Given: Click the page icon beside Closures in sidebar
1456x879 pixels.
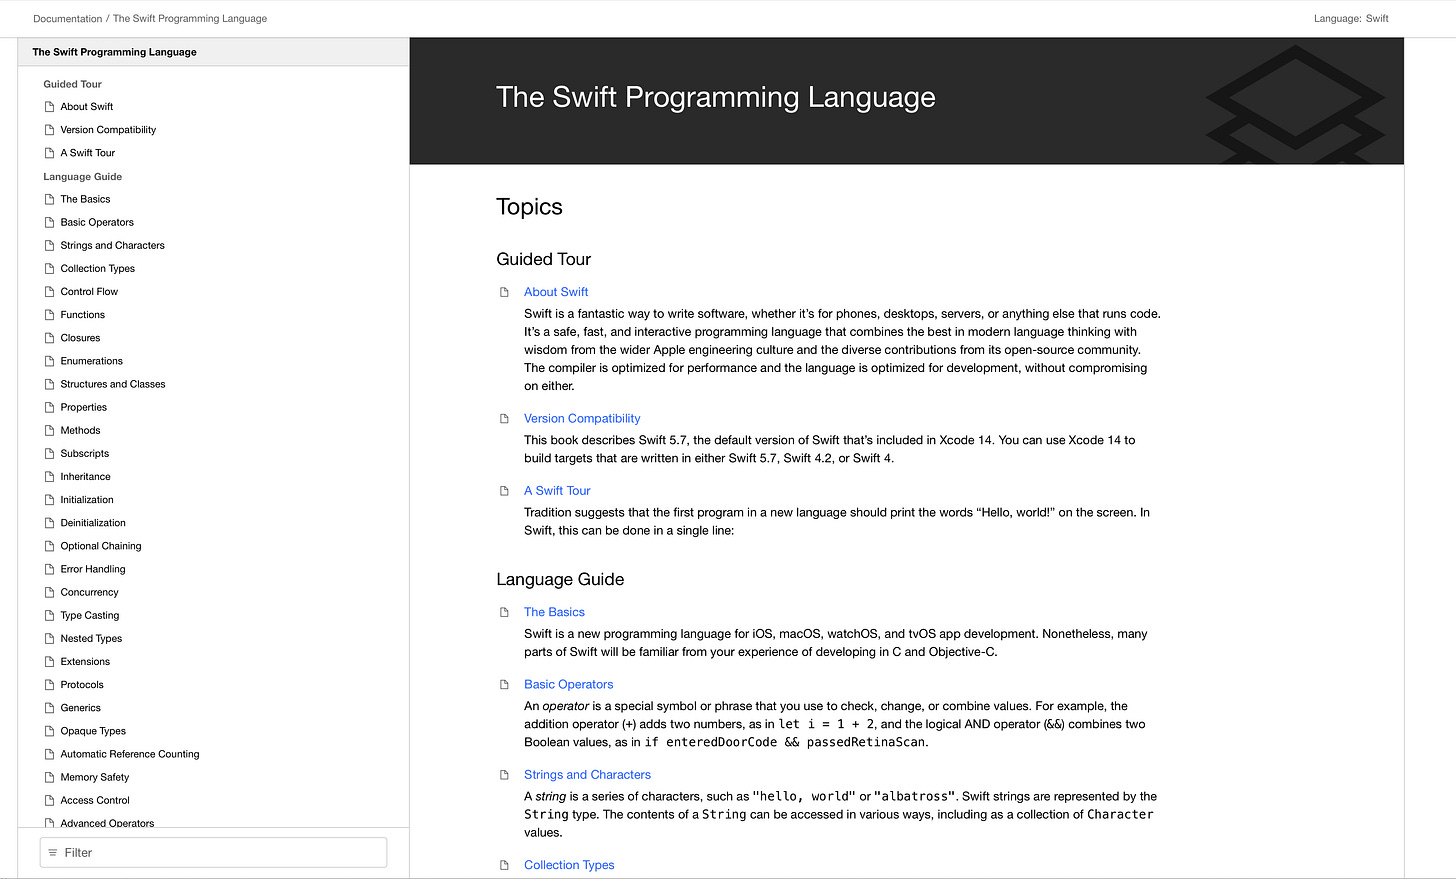Looking at the screenshot, I should [x=49, y=338].
